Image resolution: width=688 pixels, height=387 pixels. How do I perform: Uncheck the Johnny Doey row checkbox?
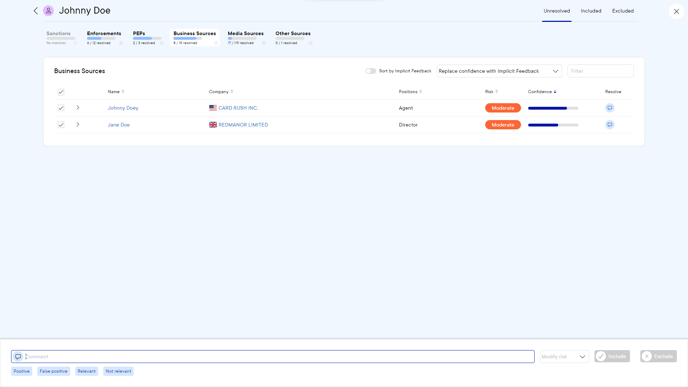pos(61,108)
